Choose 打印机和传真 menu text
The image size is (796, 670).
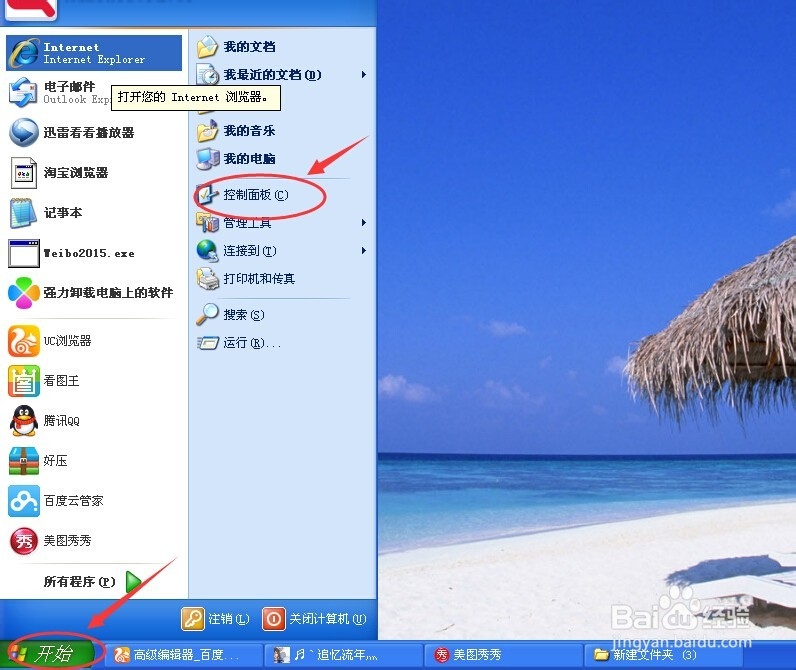tap(259, 279)
